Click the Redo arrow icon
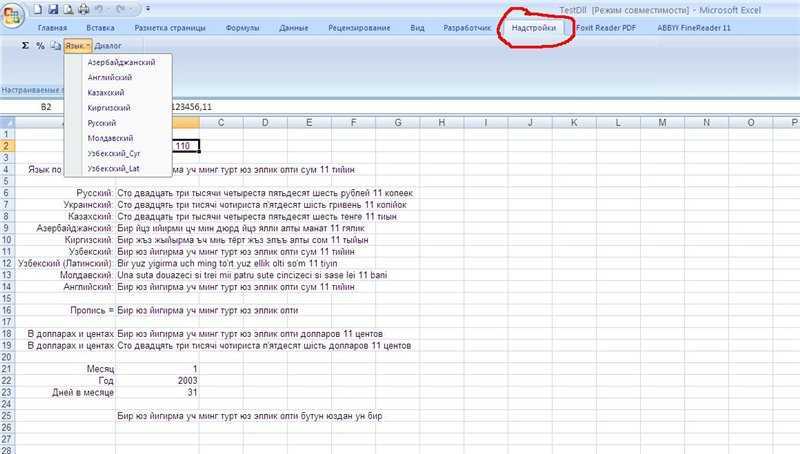 pos(120,9)
